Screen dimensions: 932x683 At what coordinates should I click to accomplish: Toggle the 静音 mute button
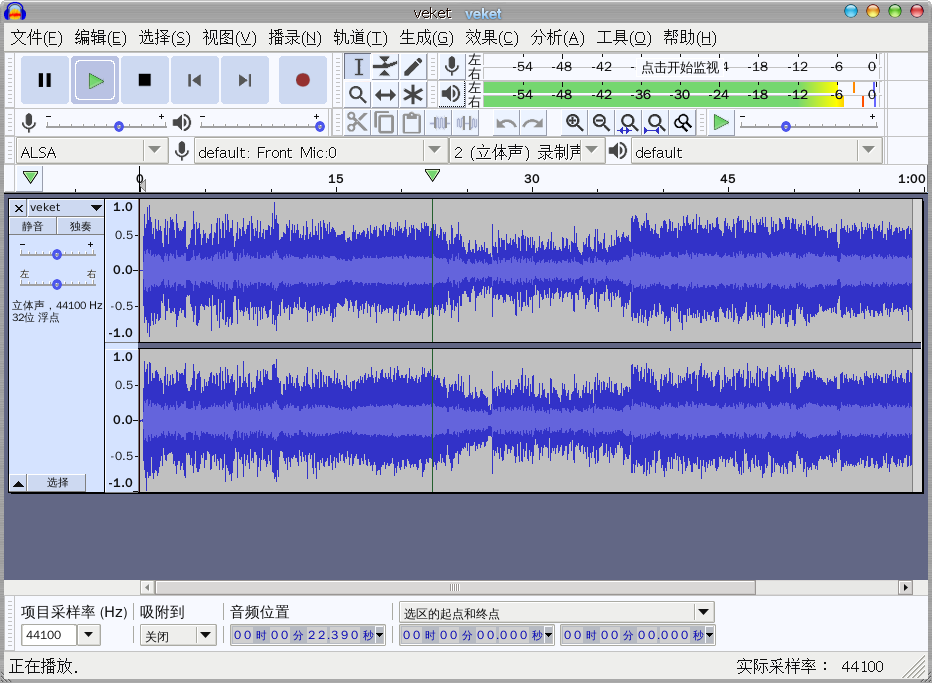(x=33, y=226)
